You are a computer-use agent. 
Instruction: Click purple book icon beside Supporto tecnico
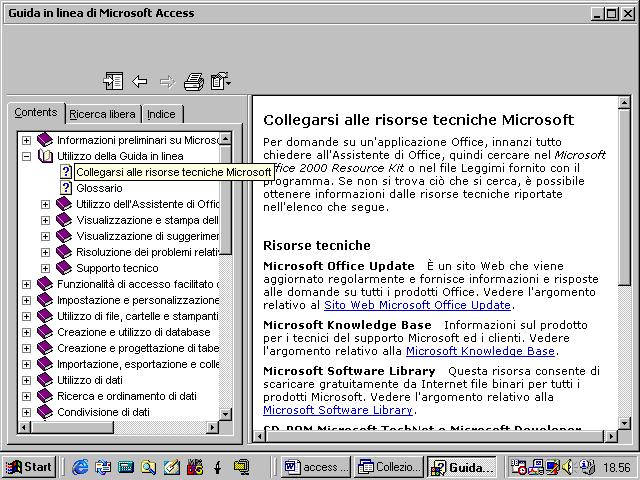pyautogui.click(x=64, y=268)
